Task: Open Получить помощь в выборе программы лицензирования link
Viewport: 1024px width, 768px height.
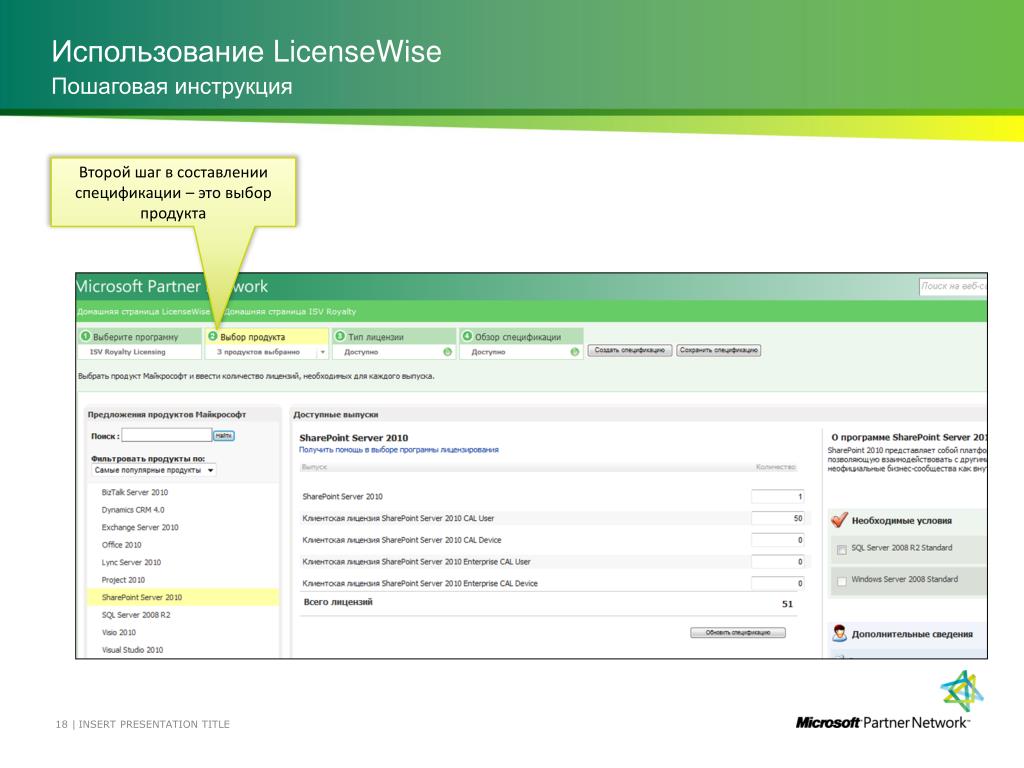Action: tap(398, 450)
